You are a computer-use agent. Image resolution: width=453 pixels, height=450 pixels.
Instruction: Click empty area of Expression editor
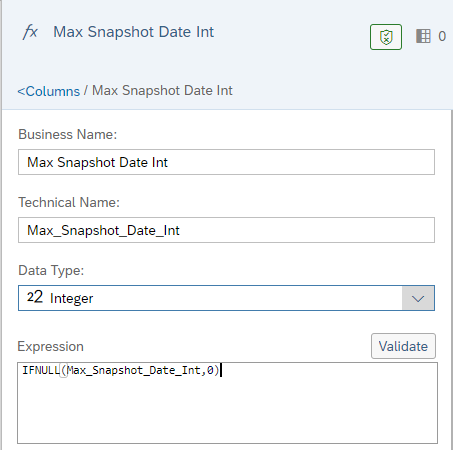pos(227,413)
